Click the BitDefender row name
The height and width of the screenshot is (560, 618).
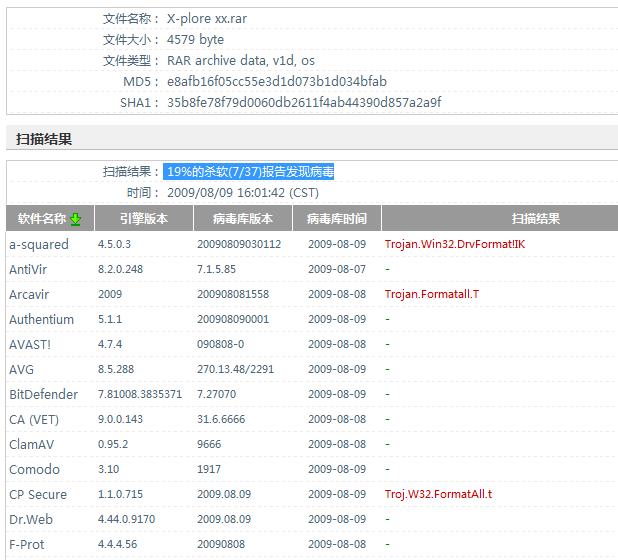43,394
